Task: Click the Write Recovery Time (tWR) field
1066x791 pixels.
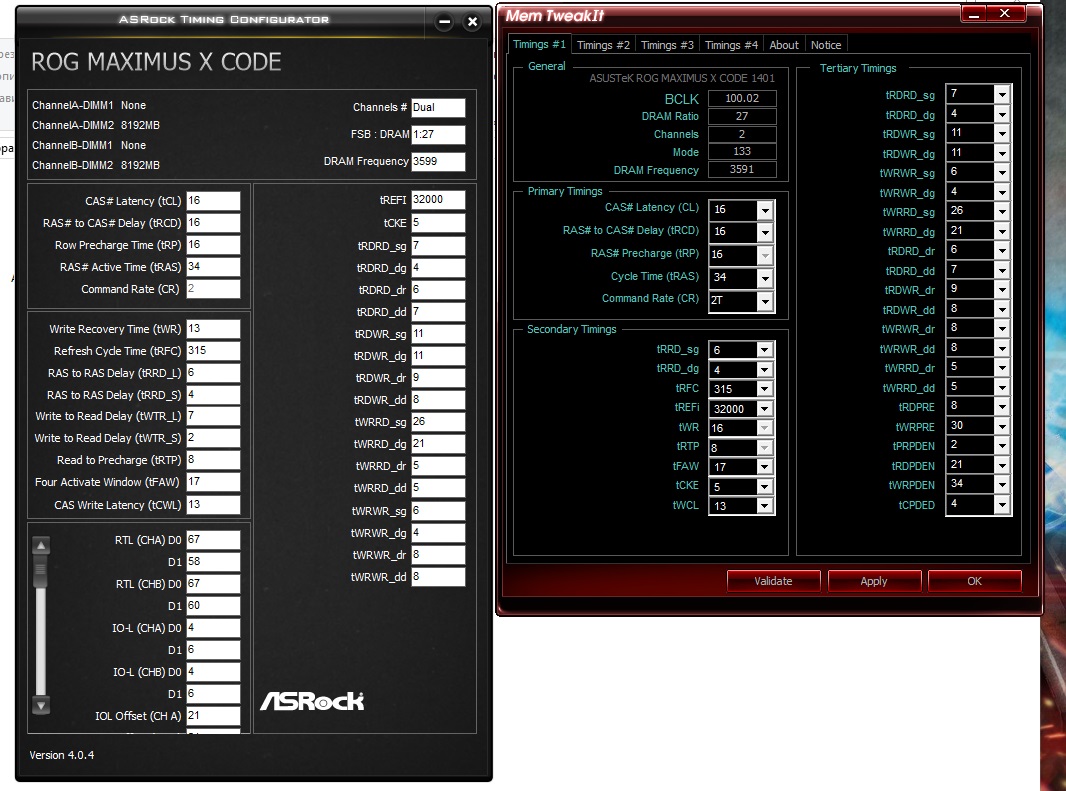Action: tap(213, 329)
